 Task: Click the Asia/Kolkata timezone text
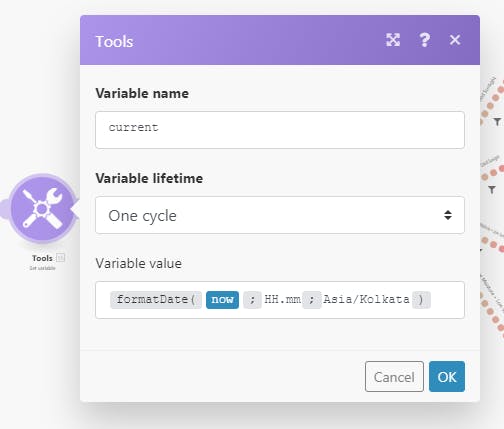(x=366, y=299)
